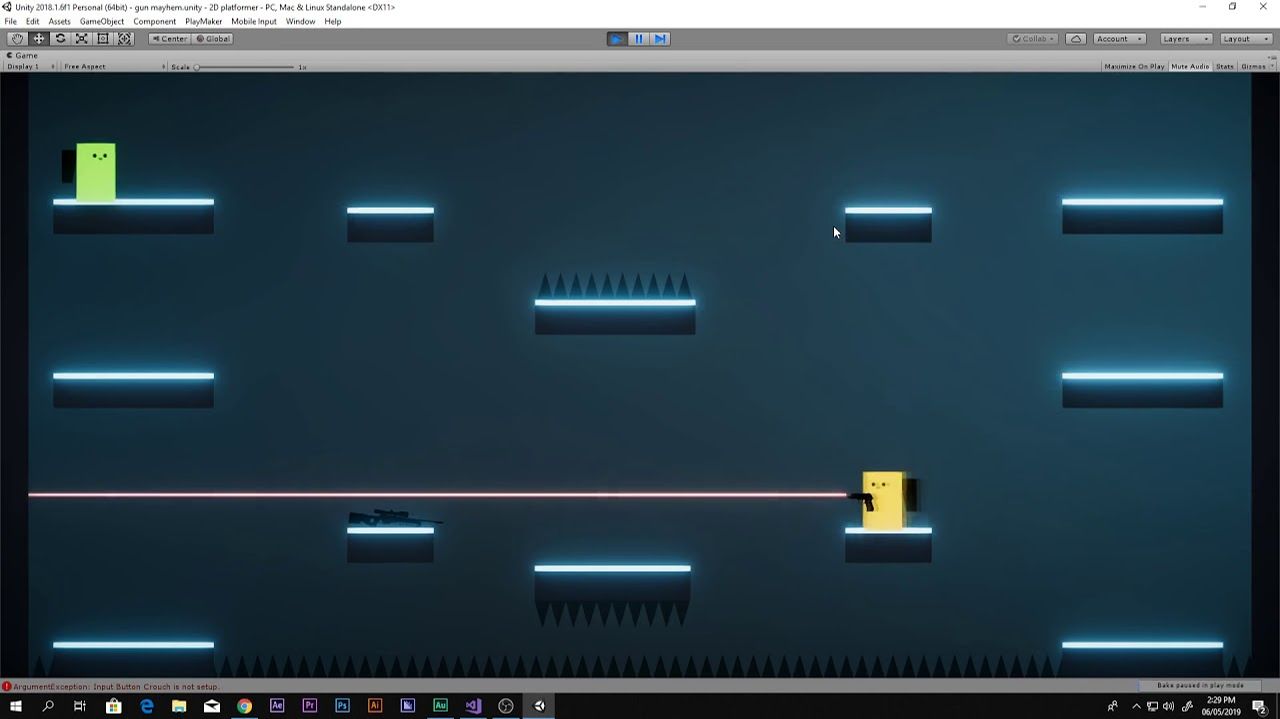Open Adobe Photoshop from taskbar
Viewport: 1280px width, 719px height.
point(342,706)
